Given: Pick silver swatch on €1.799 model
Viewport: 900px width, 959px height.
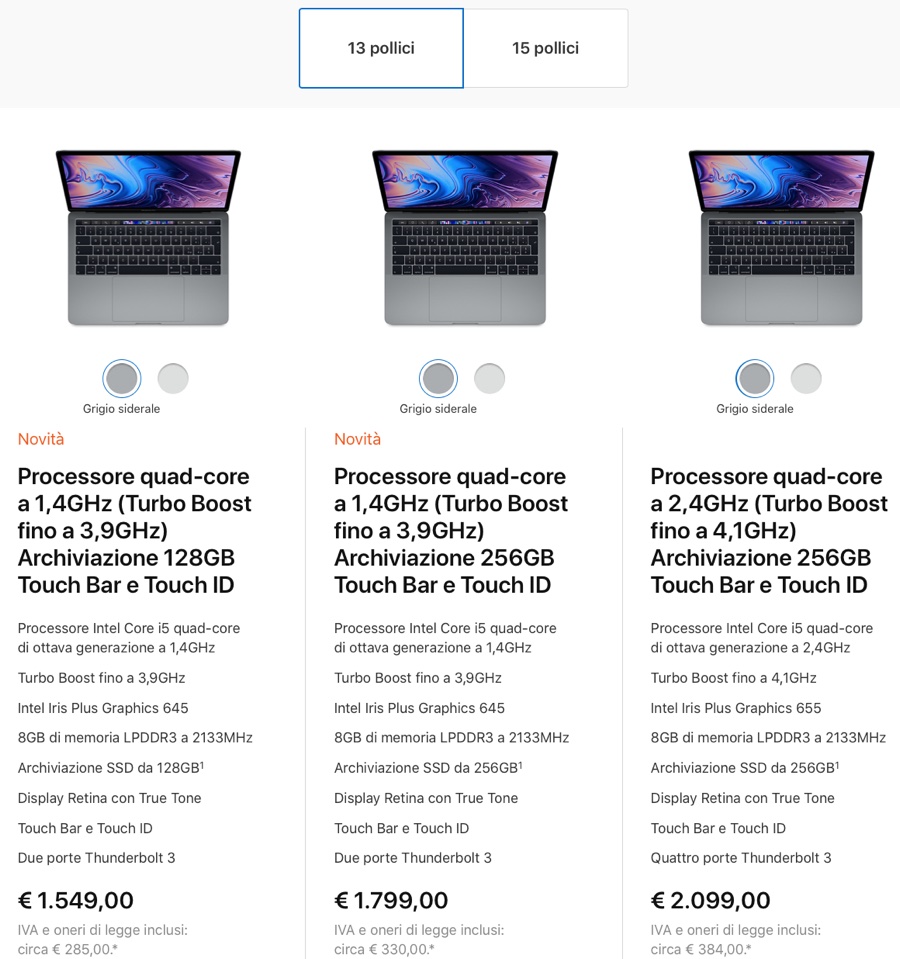Looking at the screenshot, I should [490, 379].
